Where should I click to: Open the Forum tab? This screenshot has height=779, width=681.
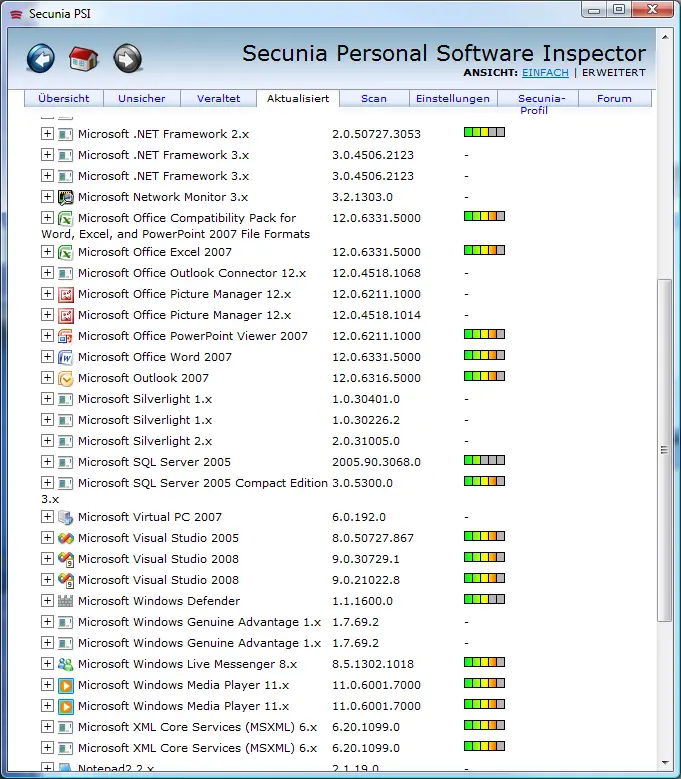(x=614, y=98)
